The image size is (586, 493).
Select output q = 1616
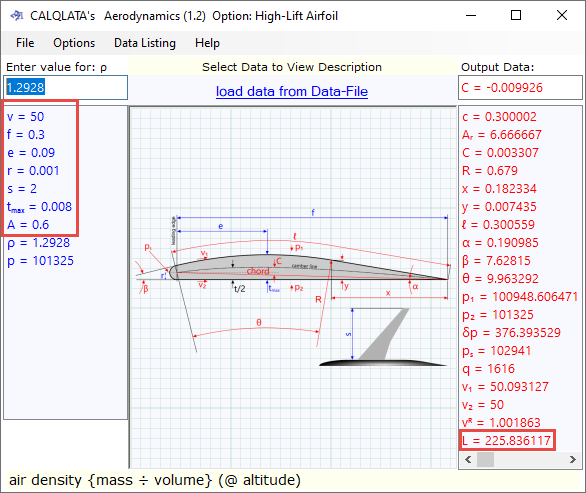tap(488, 369)
